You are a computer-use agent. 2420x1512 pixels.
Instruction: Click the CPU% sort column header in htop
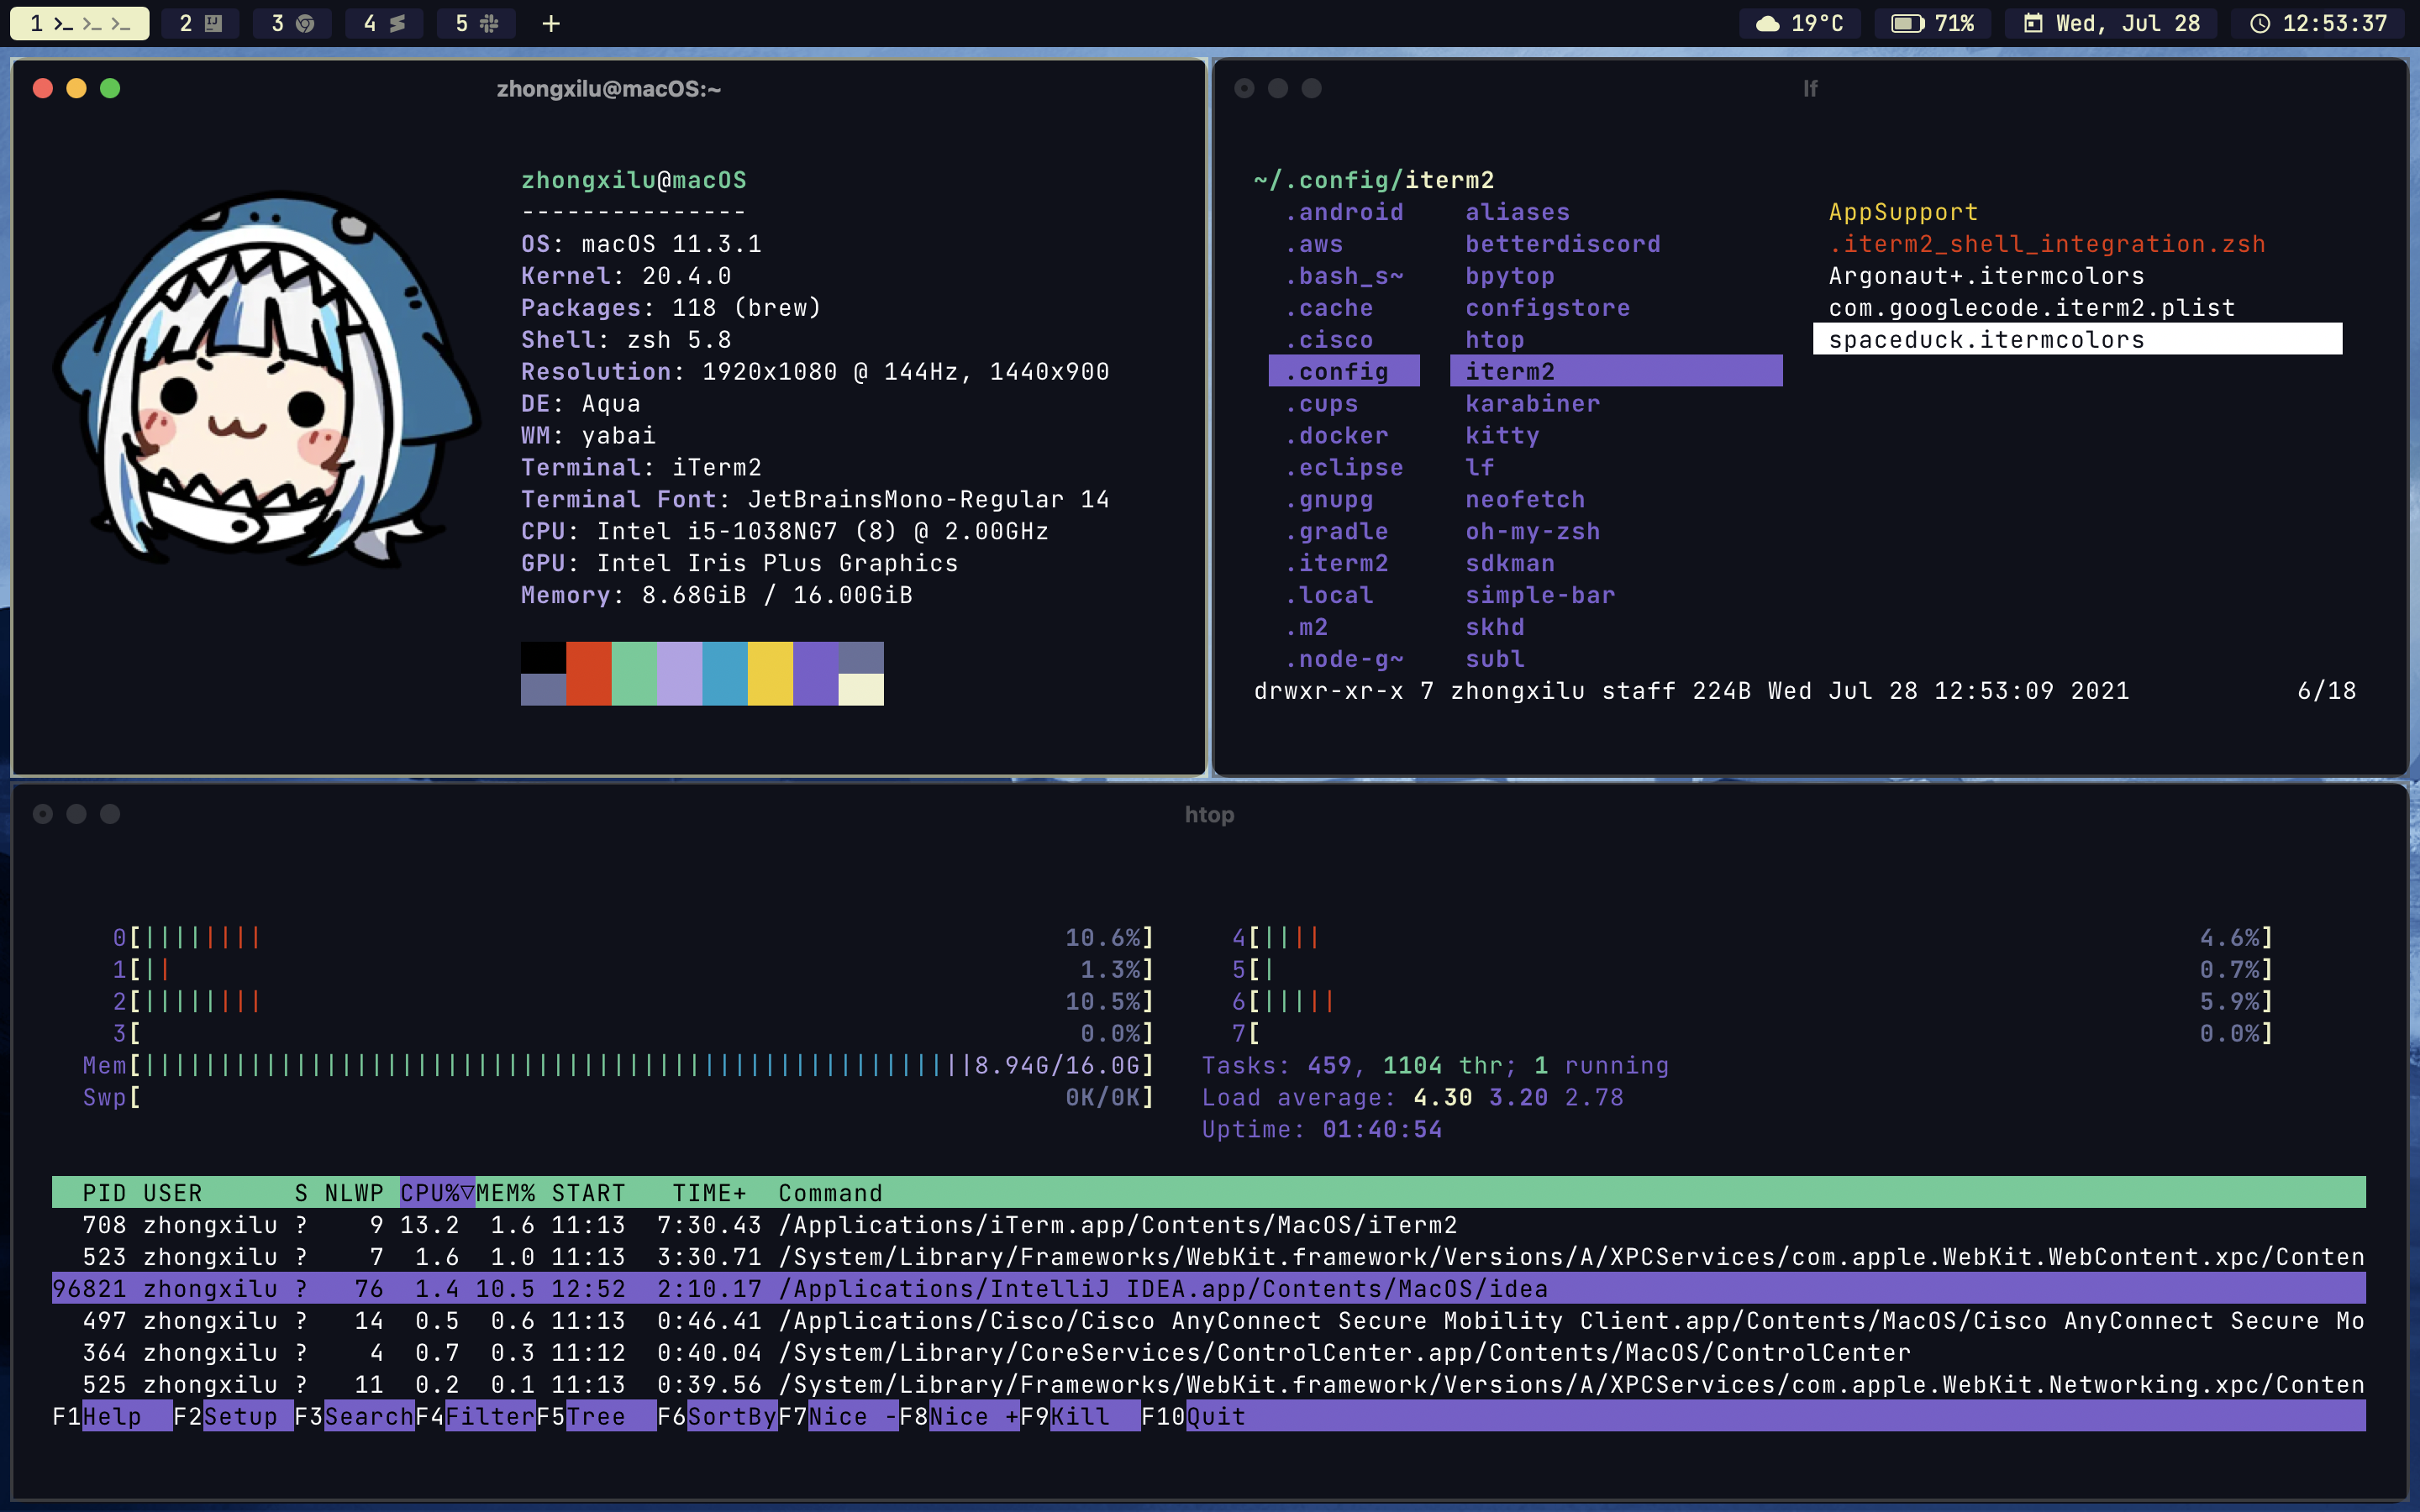pos(437,1193)
